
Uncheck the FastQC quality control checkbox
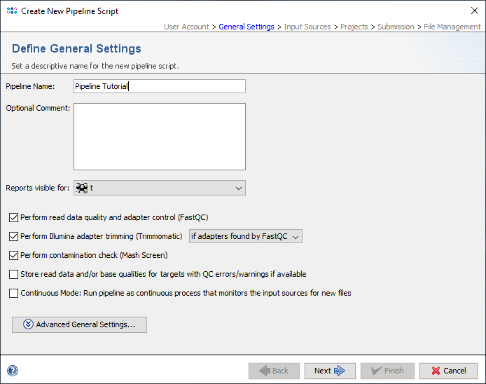coord(13,218)
